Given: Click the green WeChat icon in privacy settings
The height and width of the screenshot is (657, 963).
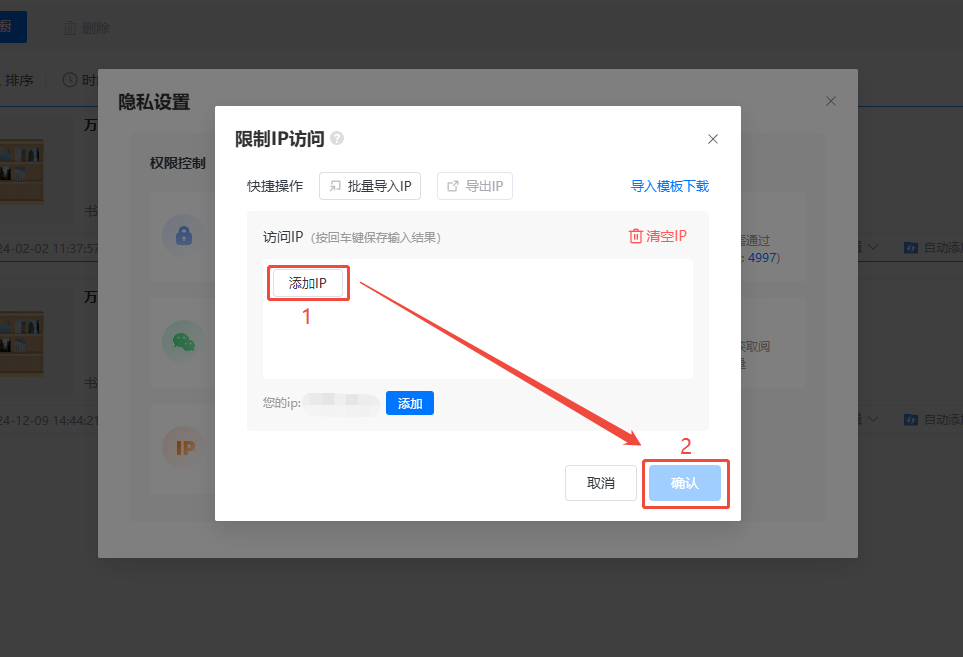Looking at the screenshot, I should [x=184, y=342].
